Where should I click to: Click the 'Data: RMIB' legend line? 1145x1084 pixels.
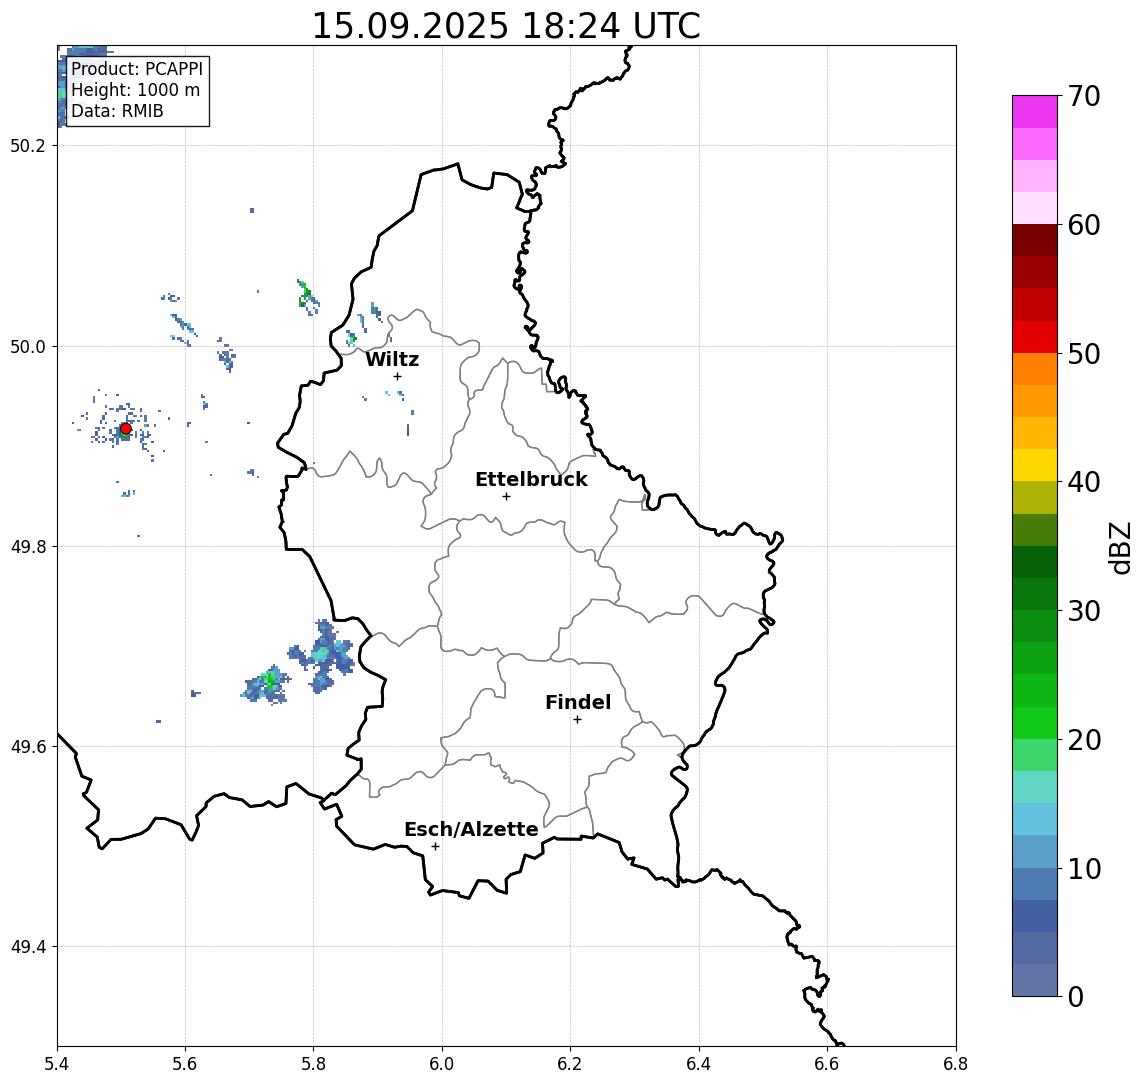117,111
